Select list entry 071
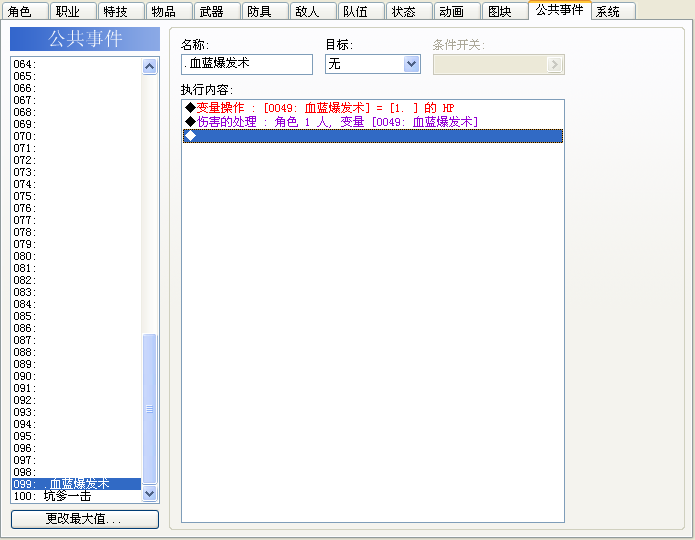This screenshot has width=695, height=540. (x=76, y=148)
